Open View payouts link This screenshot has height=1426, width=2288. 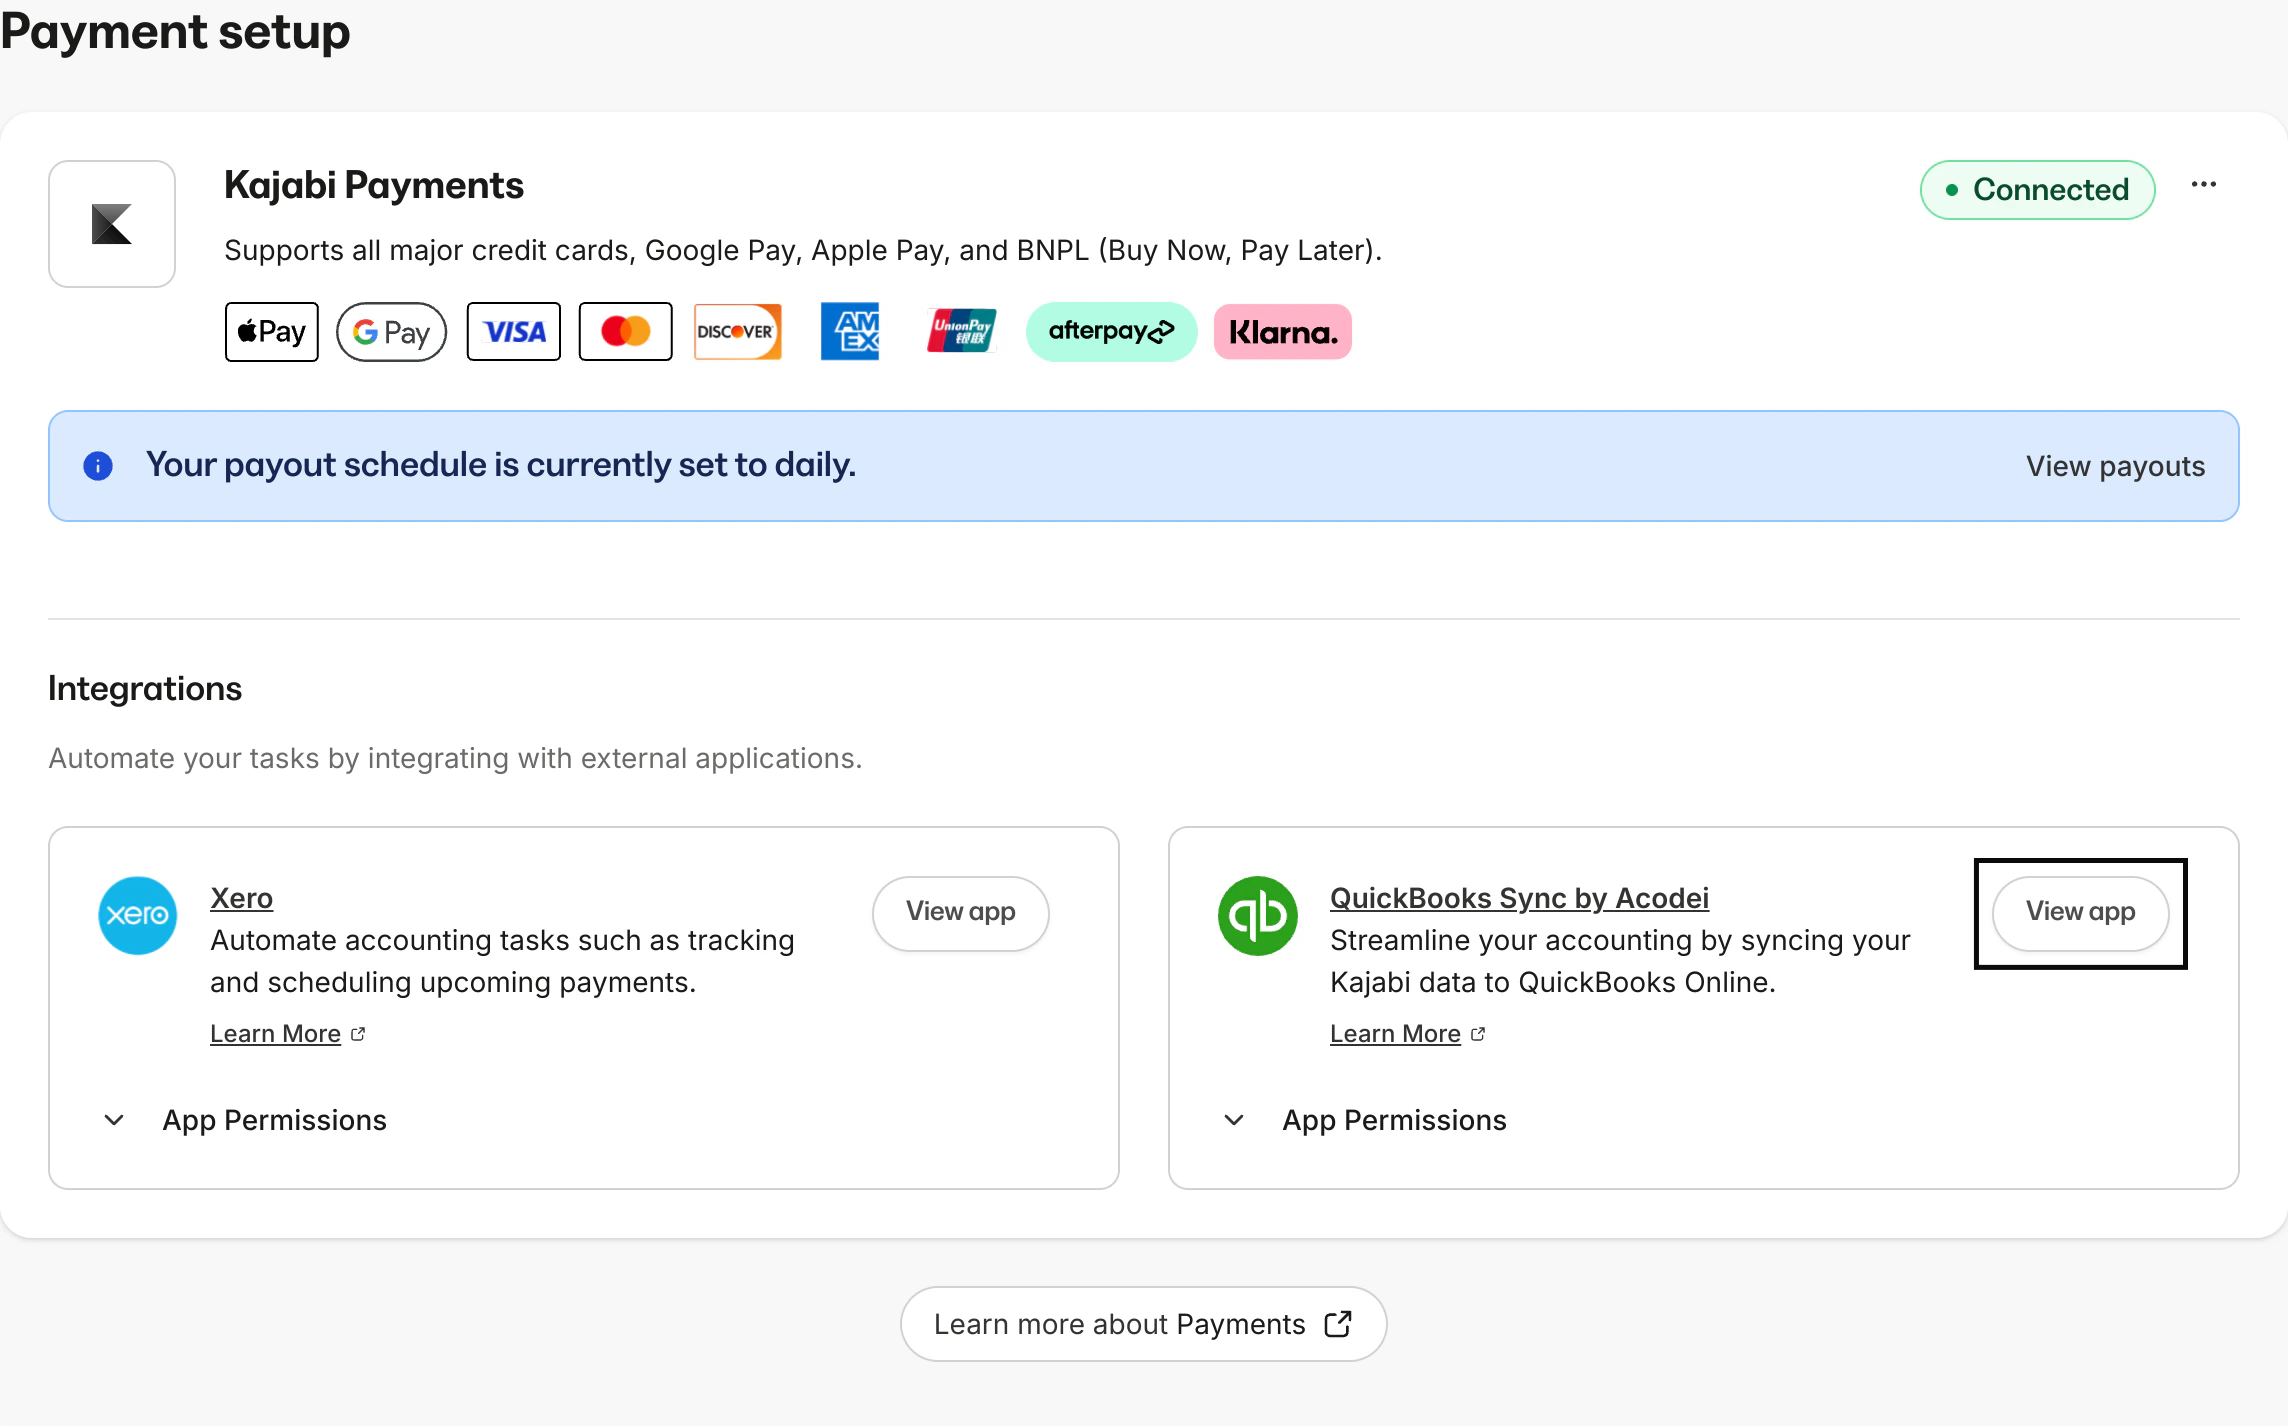coord(2116,466)
